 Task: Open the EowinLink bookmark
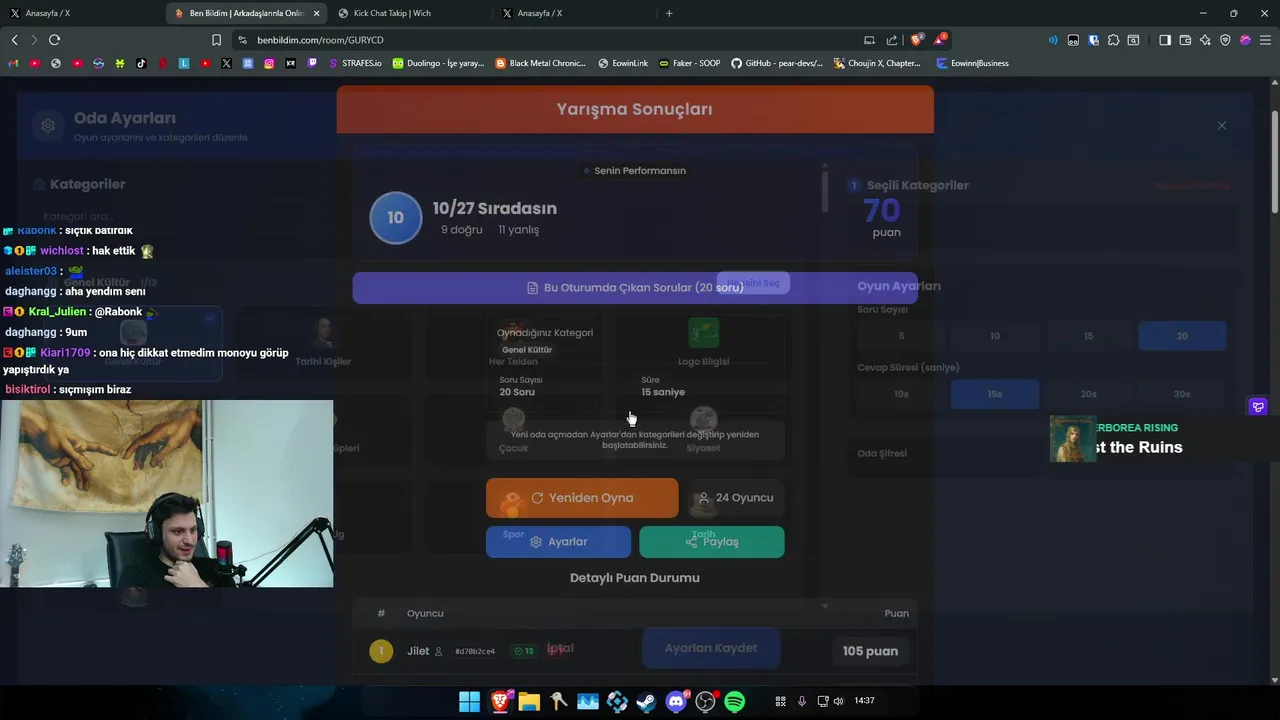pyautogui.click(x=623, y=63)
